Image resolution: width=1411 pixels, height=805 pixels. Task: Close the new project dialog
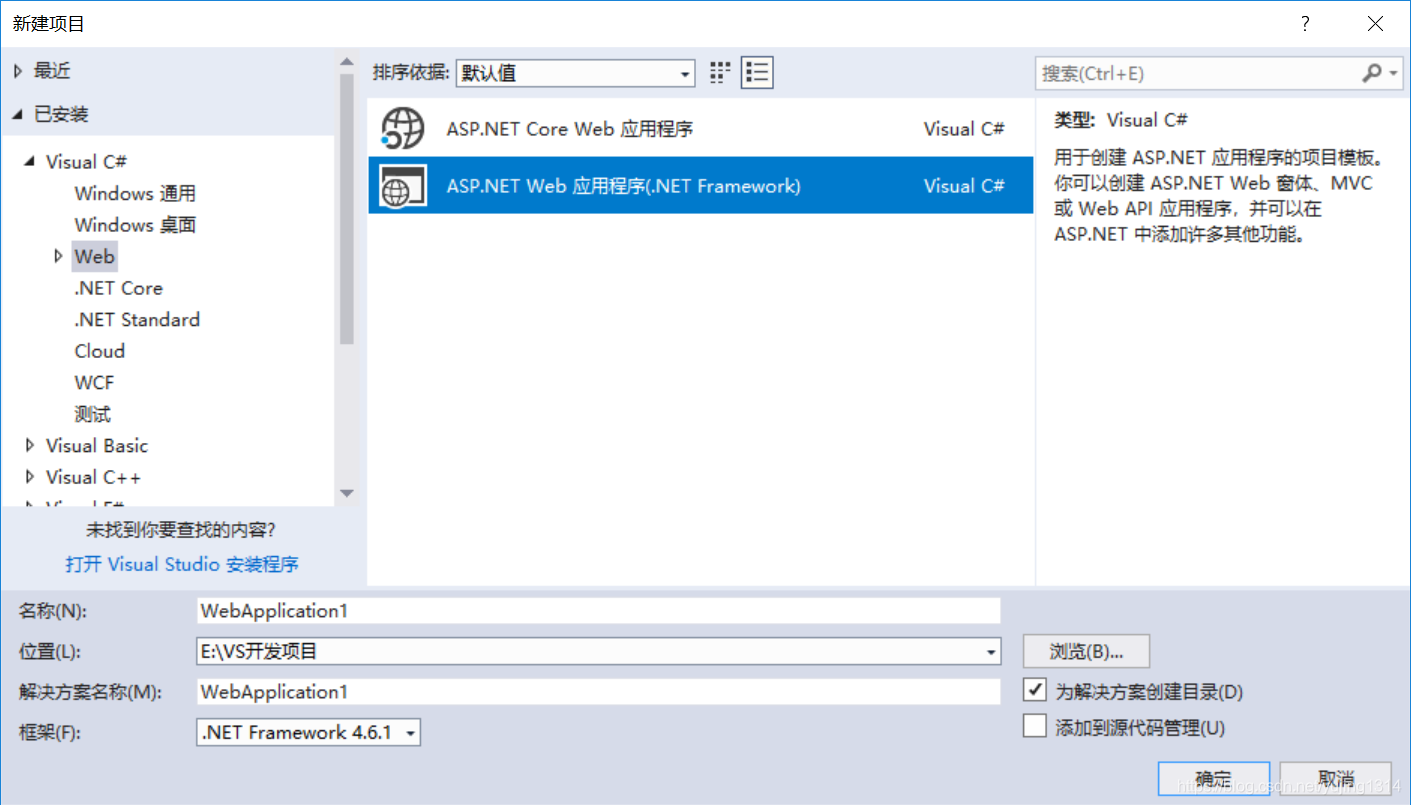(x=1375, y=24)
